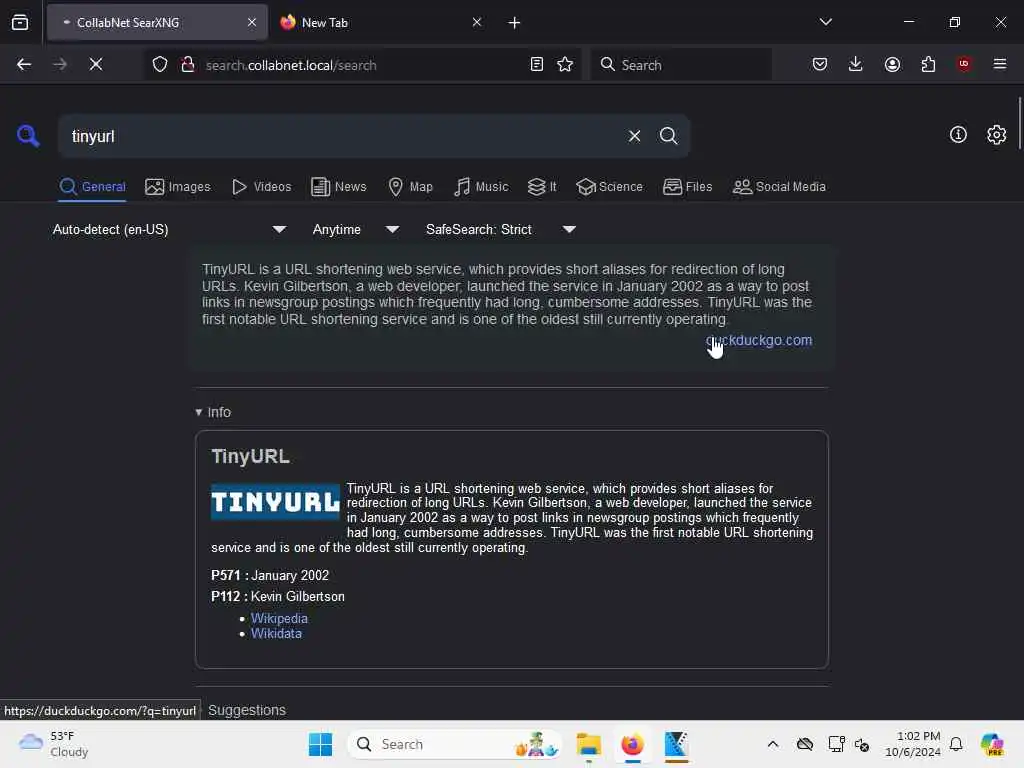Close the CollabNet SearXNG tab
Screen dimensions: 1024x768
(252, 22)
